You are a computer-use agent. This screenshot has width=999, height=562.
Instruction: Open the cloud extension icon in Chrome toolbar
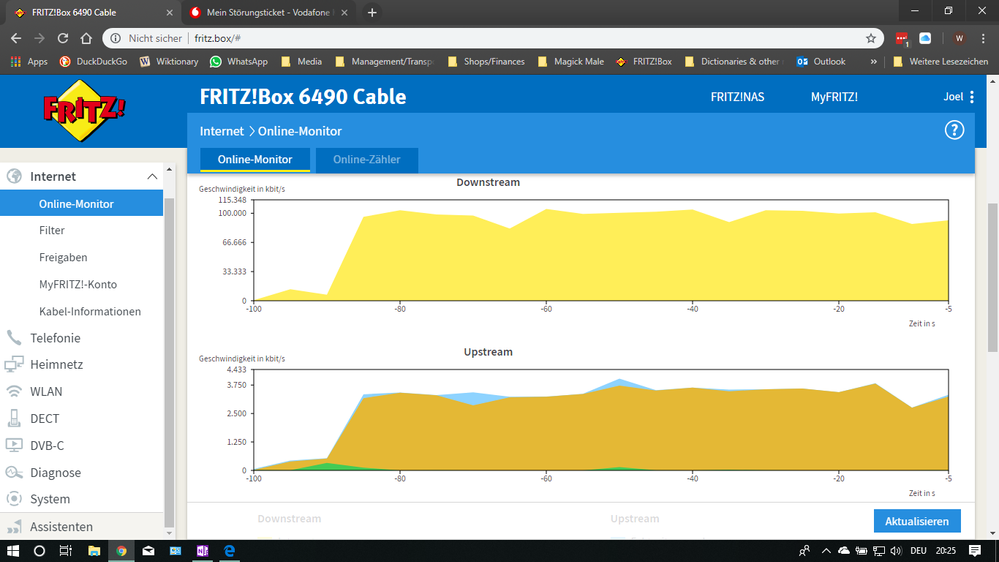pos(925,38)
